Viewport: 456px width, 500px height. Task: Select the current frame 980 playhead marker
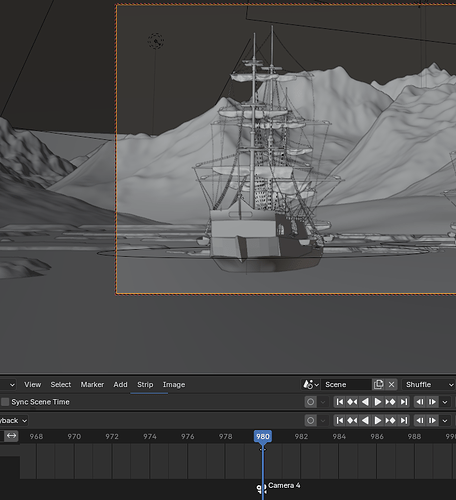click(x=263, y=437)
